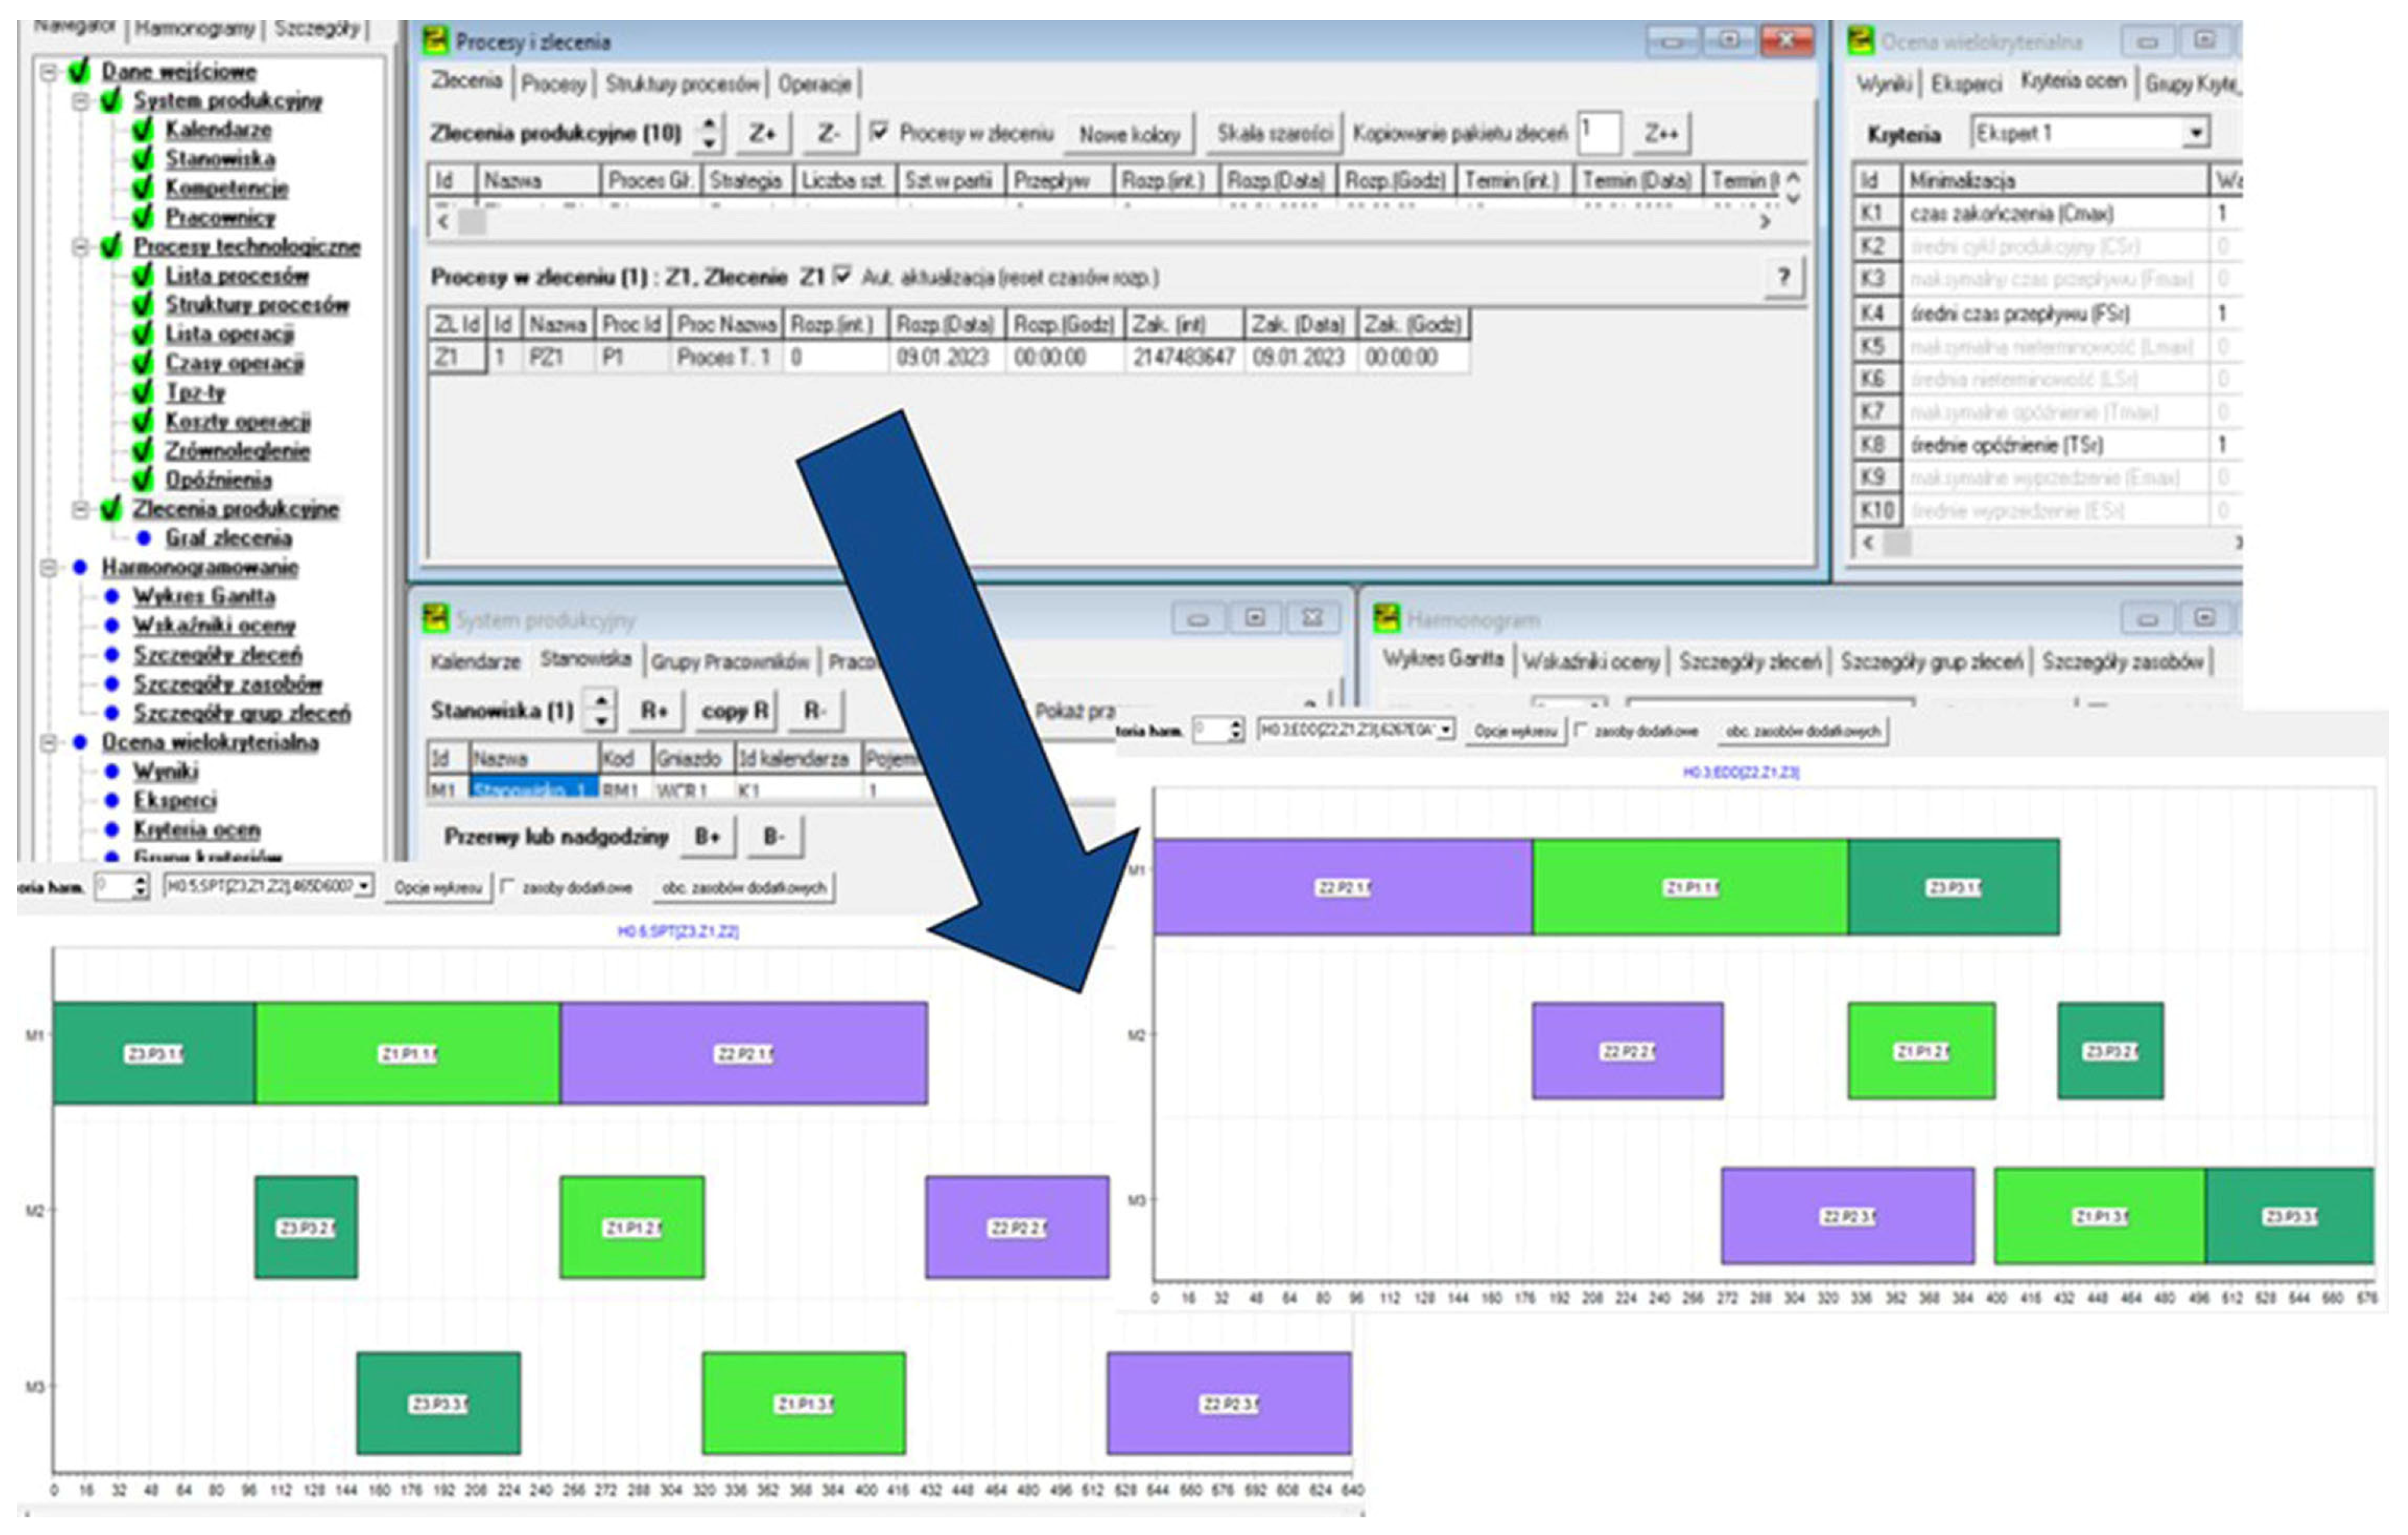Open the H0.5 SPT schedule dropdown
Screen dimensions: 2408x1535
(364, 886)
